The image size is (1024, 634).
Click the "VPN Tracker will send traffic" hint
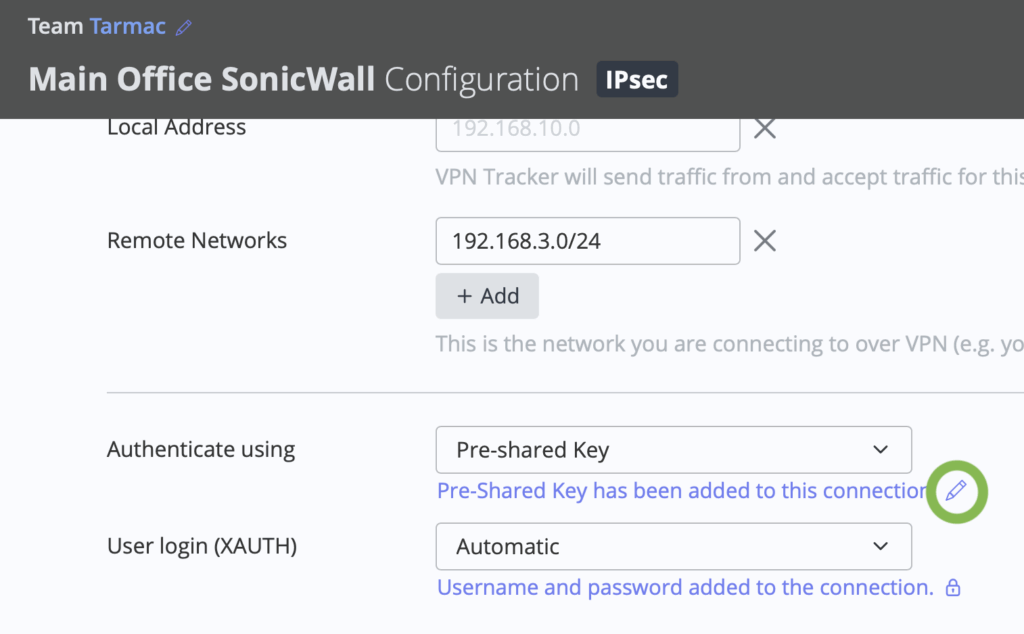click(x=728, y=178)
